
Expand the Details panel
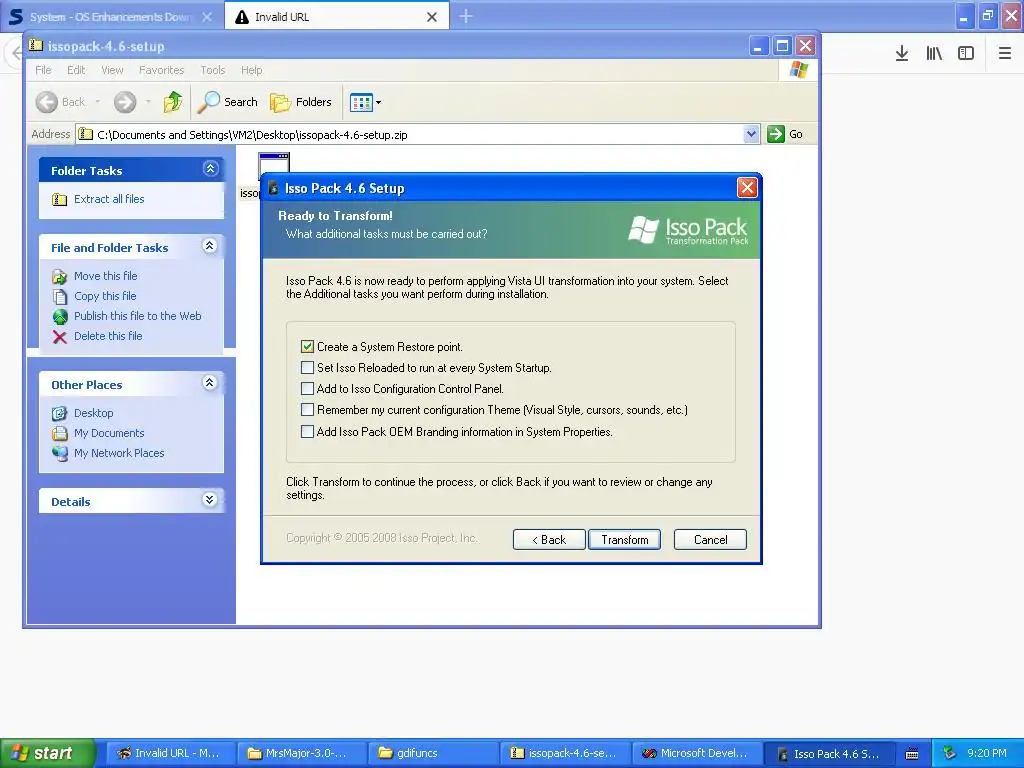coord(210,500)
